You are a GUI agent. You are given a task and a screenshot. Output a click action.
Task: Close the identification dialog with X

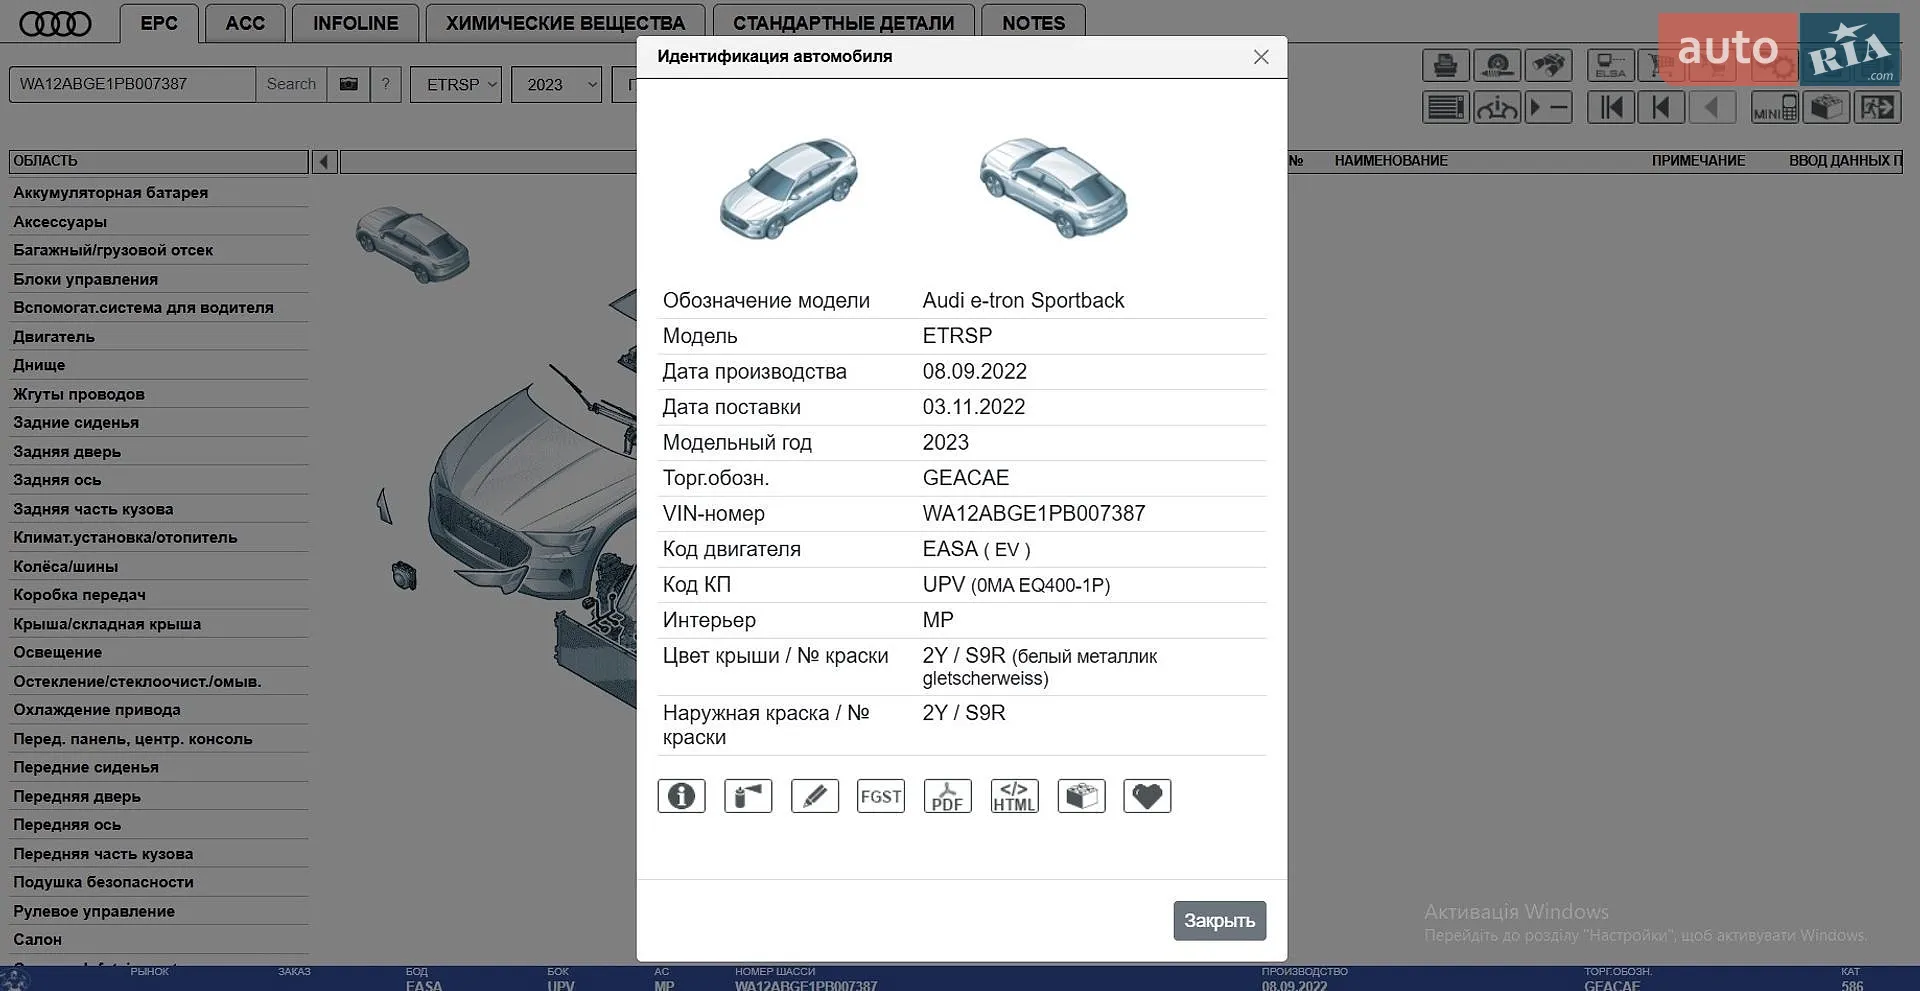[1261, 57]
